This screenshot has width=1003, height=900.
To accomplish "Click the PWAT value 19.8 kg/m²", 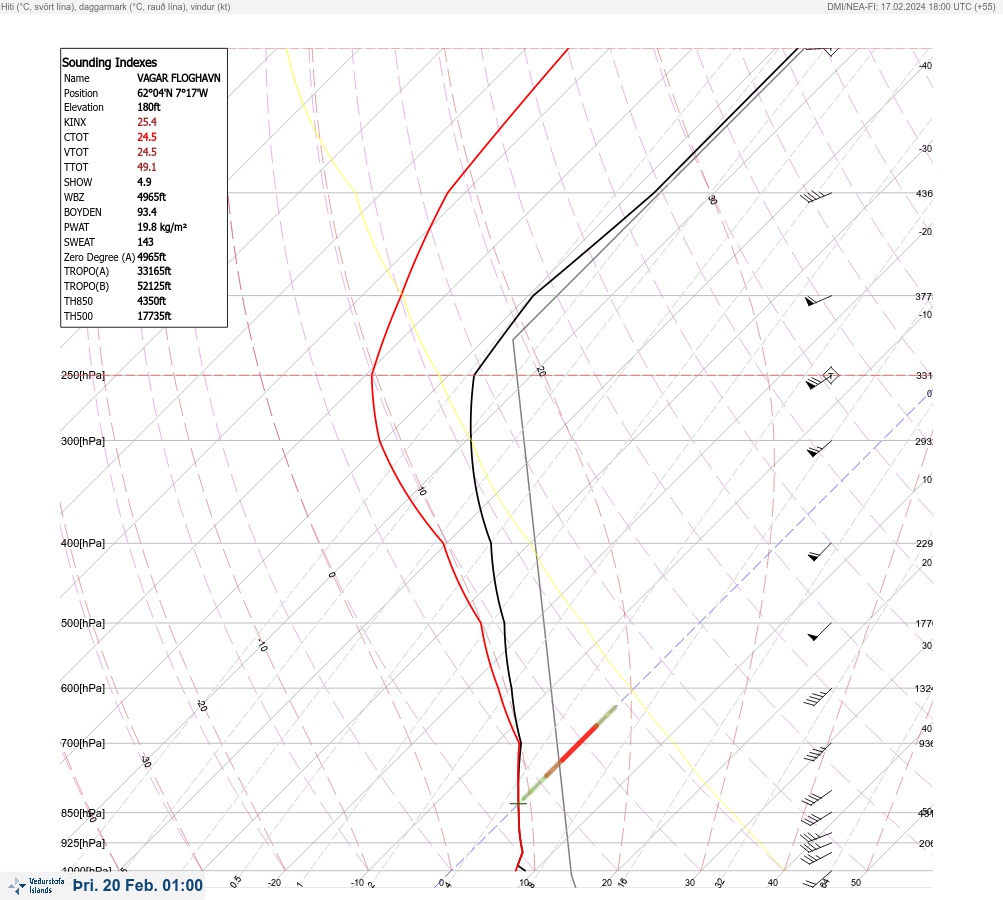I will click(x=162, y=227).
